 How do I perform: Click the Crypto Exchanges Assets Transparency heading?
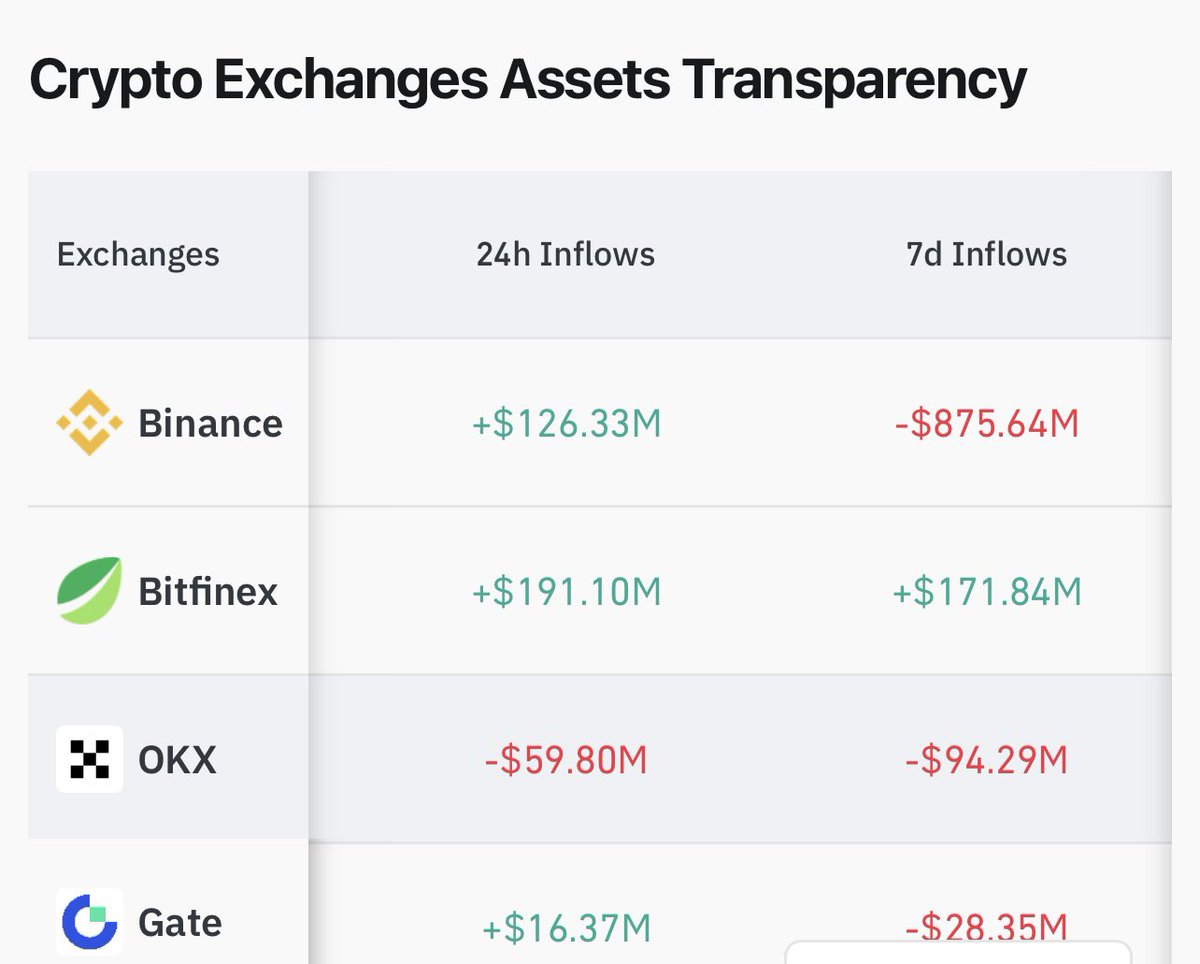(528, 82)
